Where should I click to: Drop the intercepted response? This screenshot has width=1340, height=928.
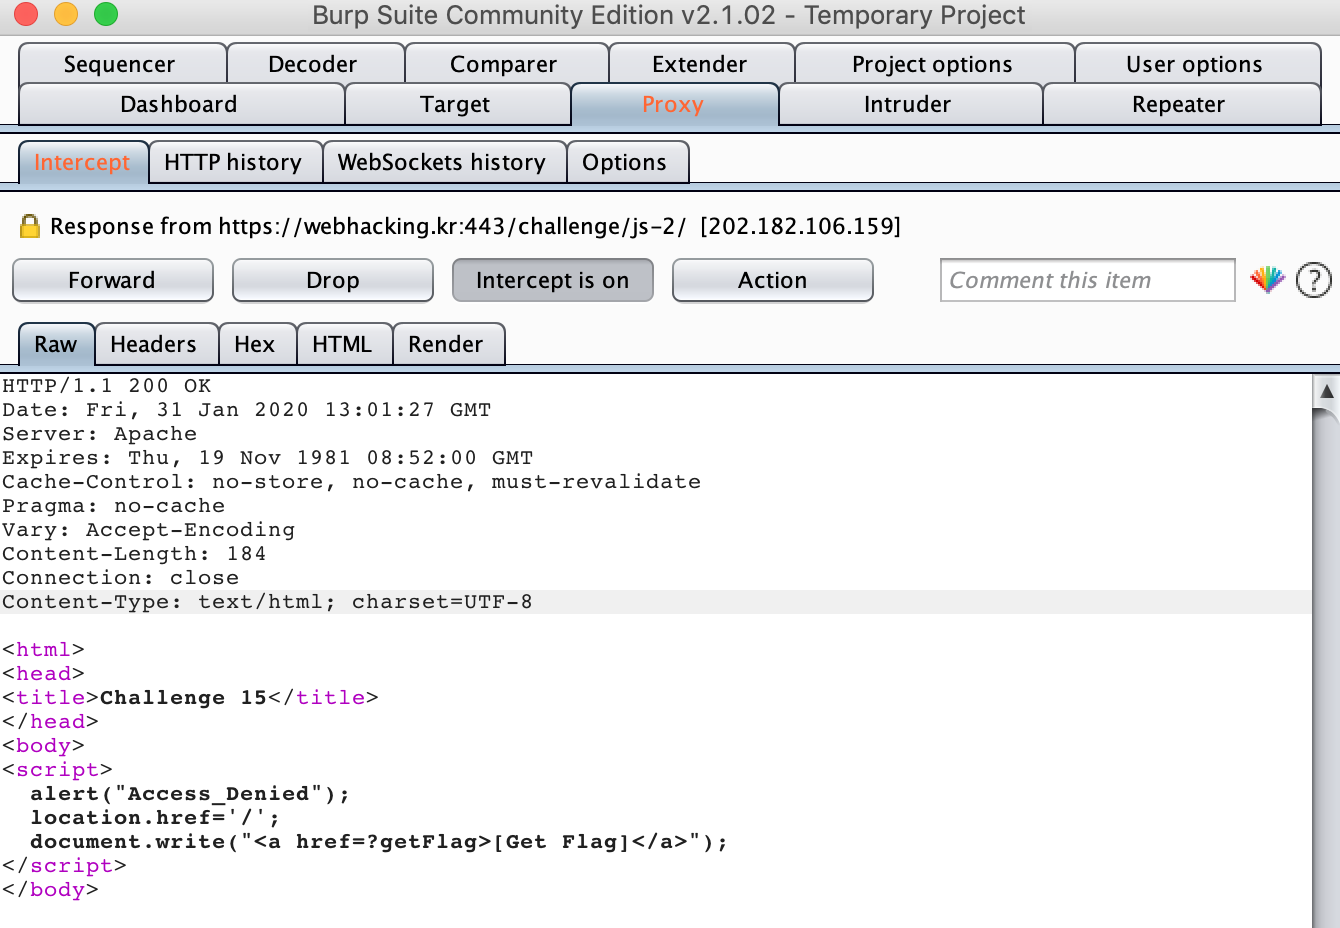tap(333, 280)
